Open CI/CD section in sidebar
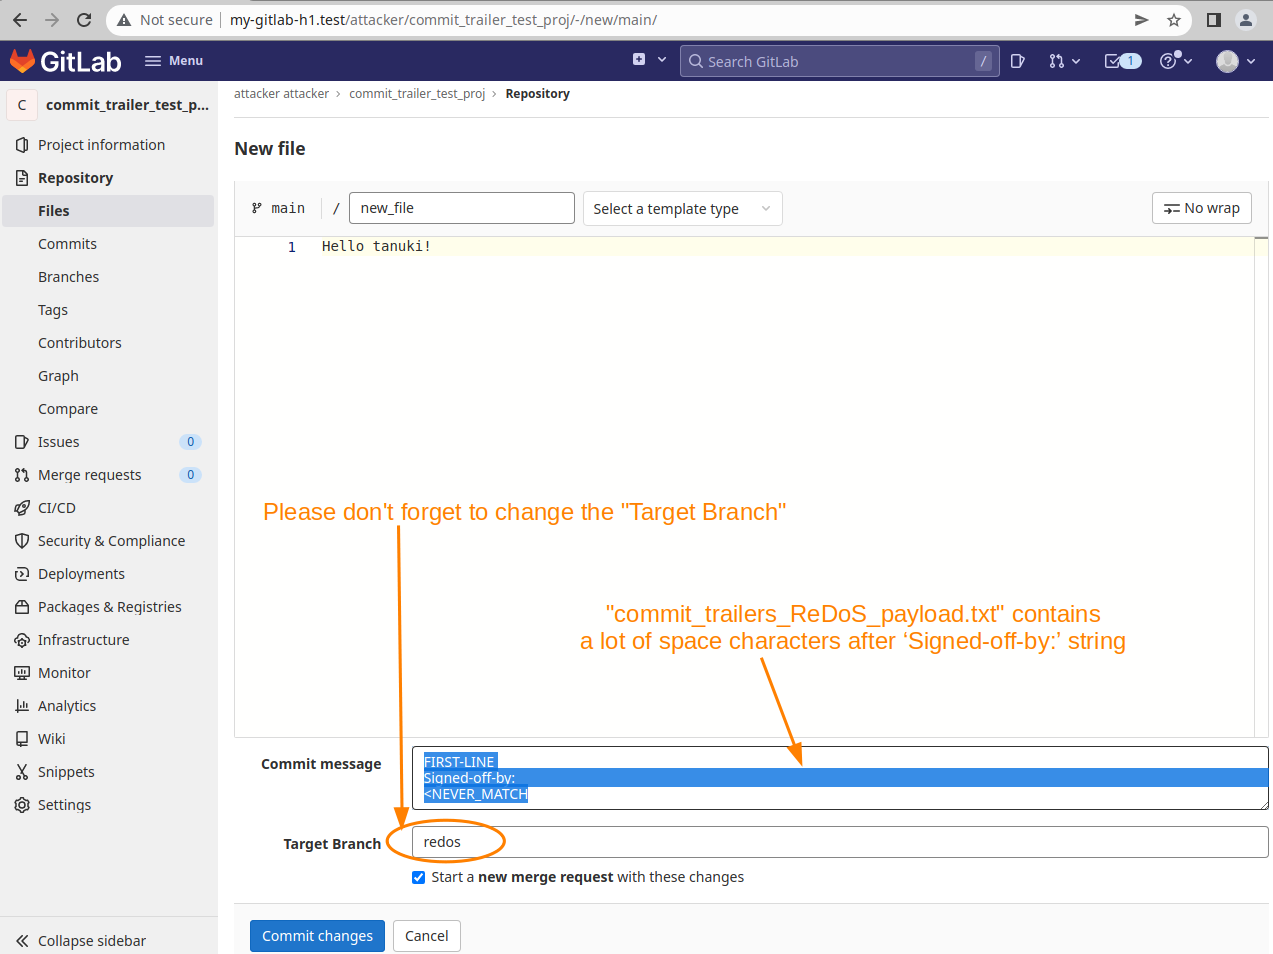This screenshot has height=954, width=1273. coord(57,508)
